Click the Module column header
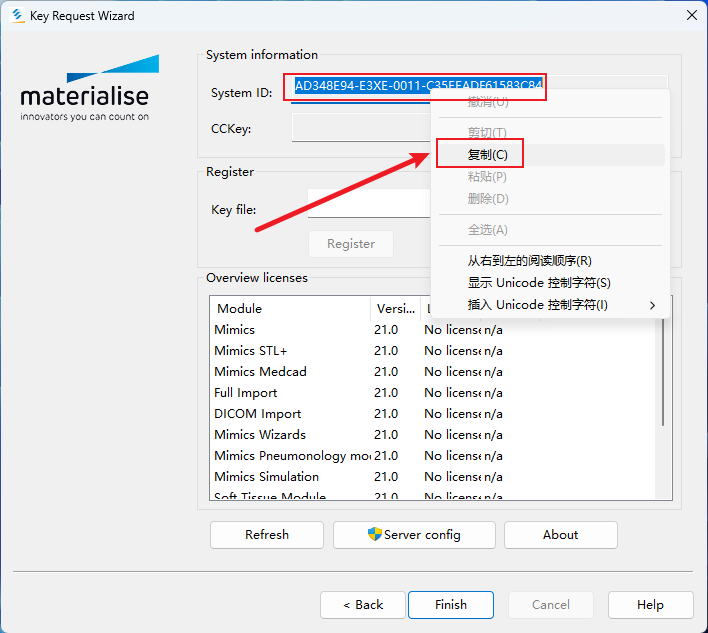The height and width of the screenshot is (633, 708). [x=290, y=308]
